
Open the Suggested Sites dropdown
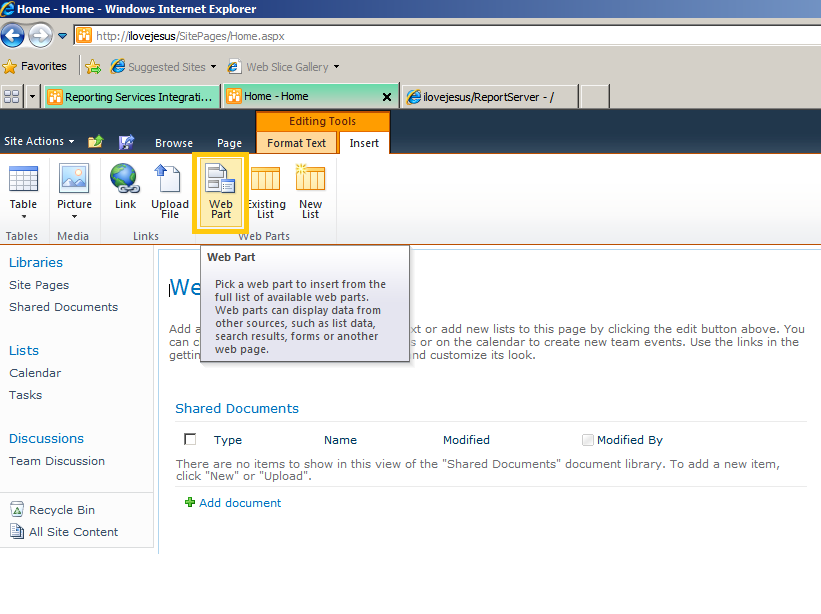click(213, 66)
